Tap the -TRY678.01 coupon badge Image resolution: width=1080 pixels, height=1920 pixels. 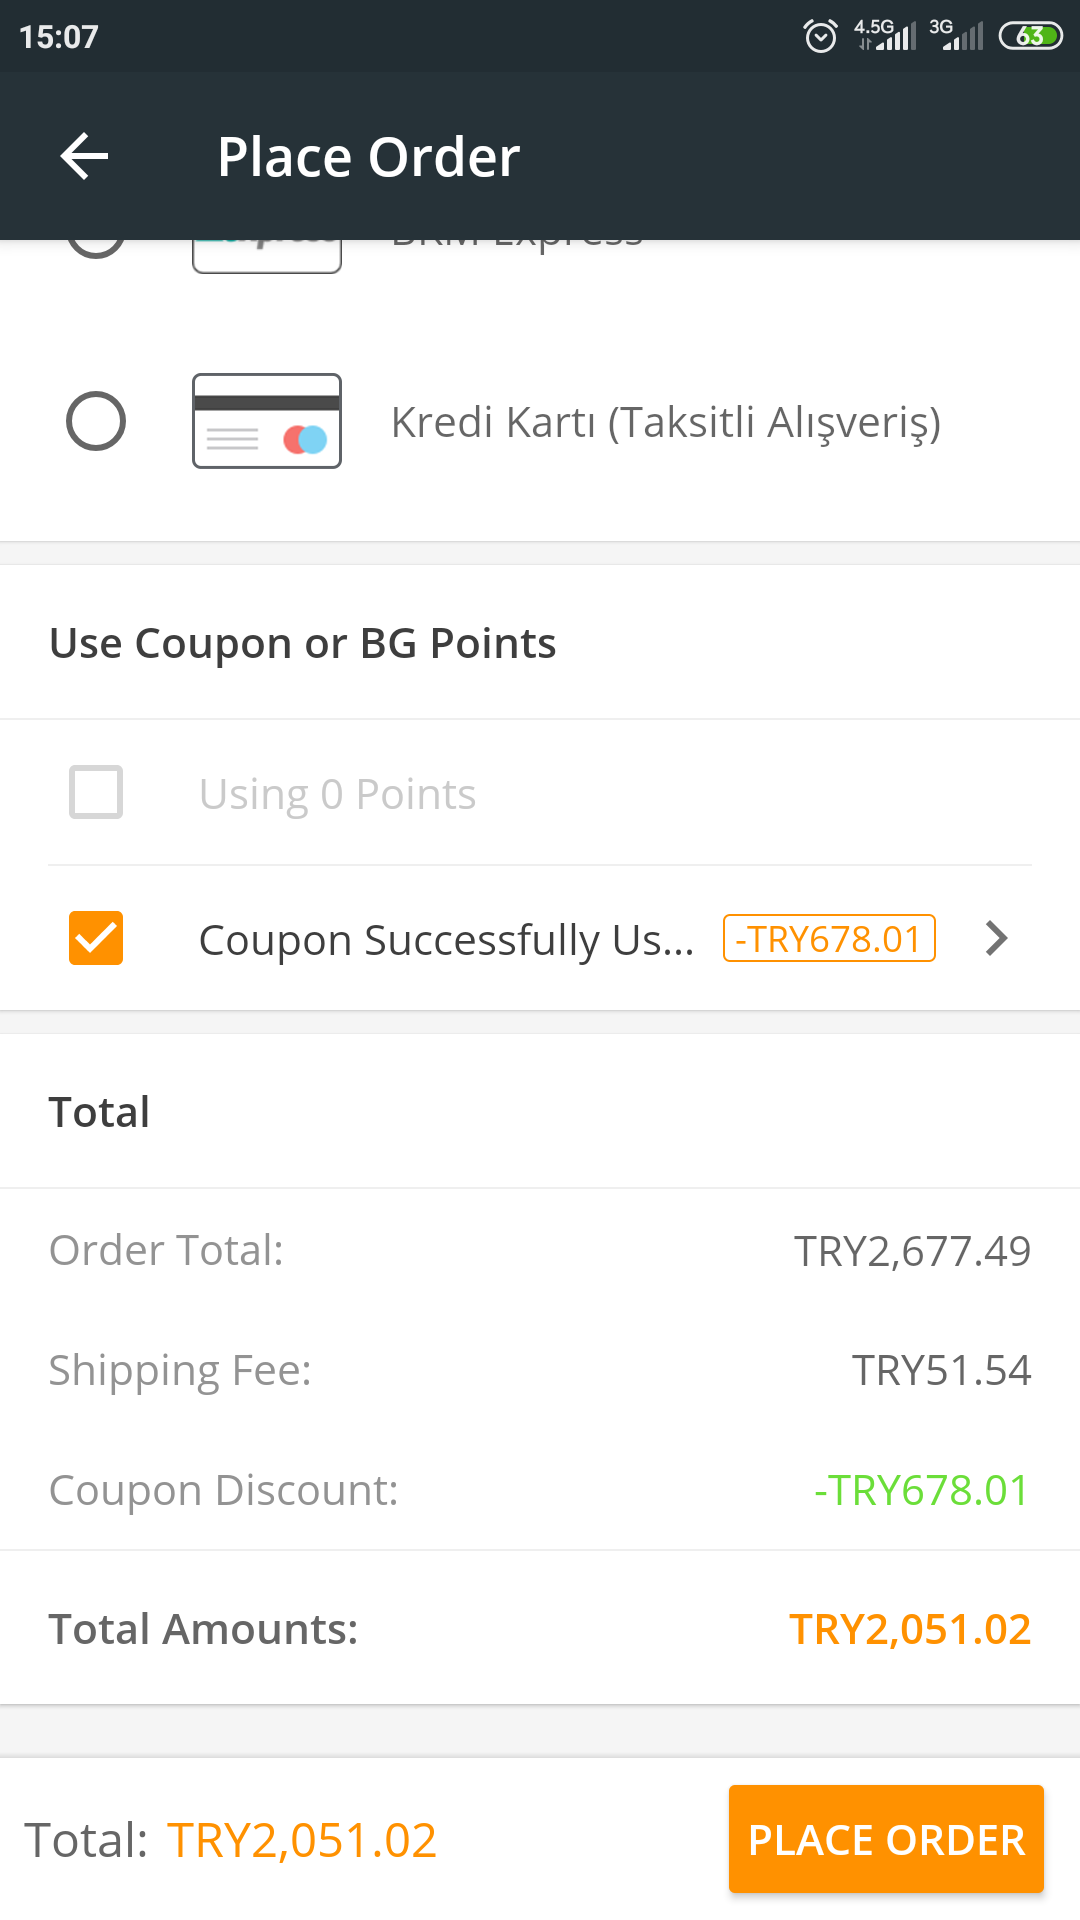[x=829, y=938]
